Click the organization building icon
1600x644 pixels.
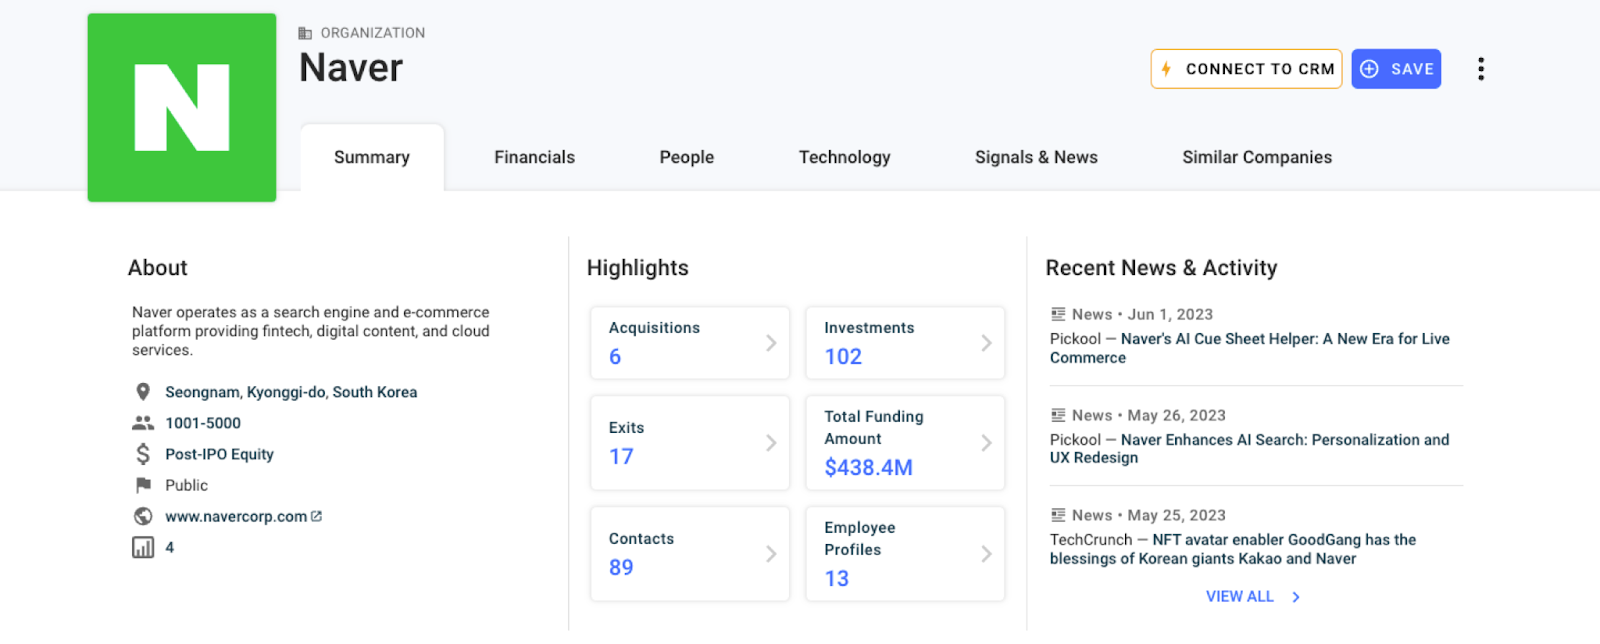pyautogui.click(x=305, y=33)
